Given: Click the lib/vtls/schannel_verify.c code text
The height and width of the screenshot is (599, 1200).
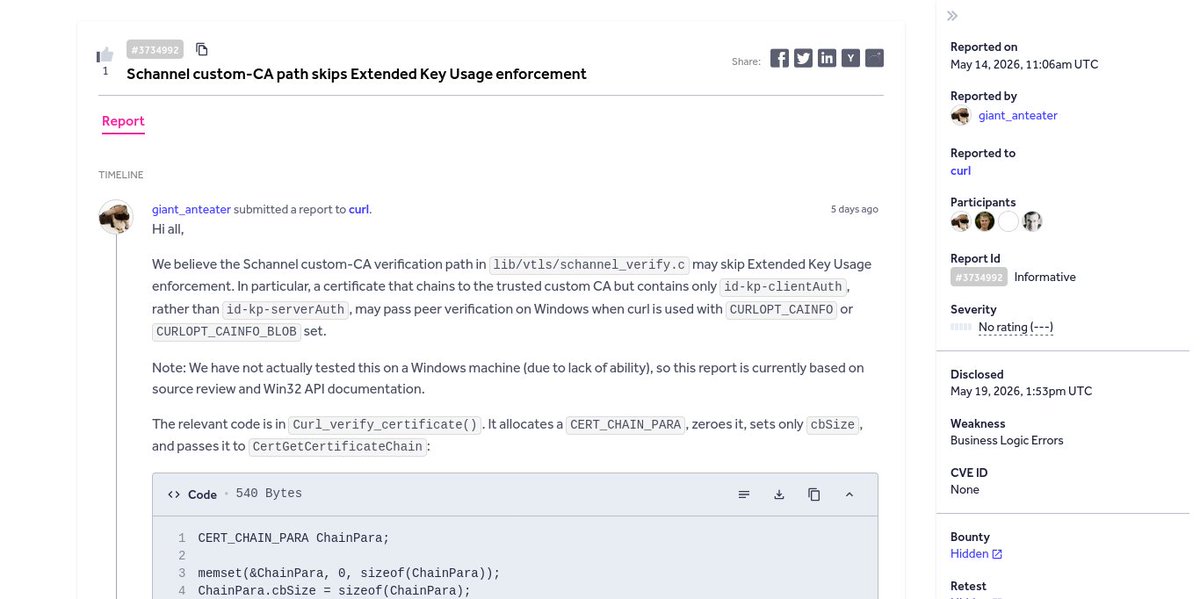Looking at the screenshot, I should click(591, 265).
